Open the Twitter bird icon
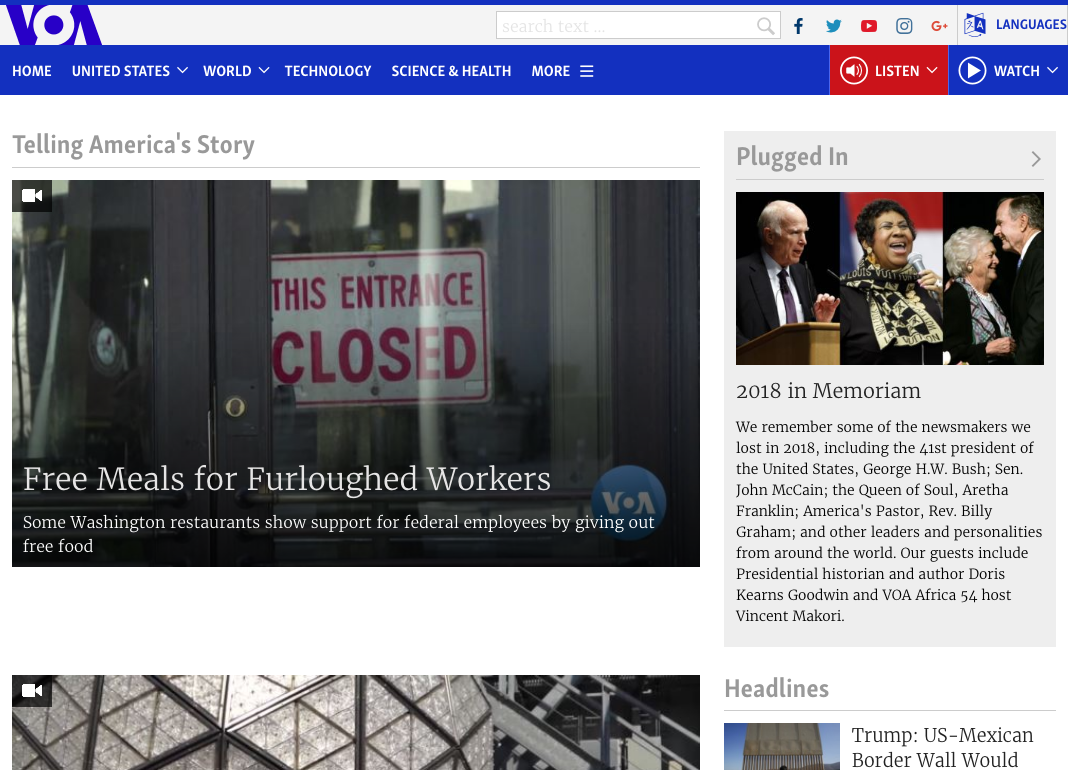The height and width of the screenshot is (770, 1068). coord(833,26)
